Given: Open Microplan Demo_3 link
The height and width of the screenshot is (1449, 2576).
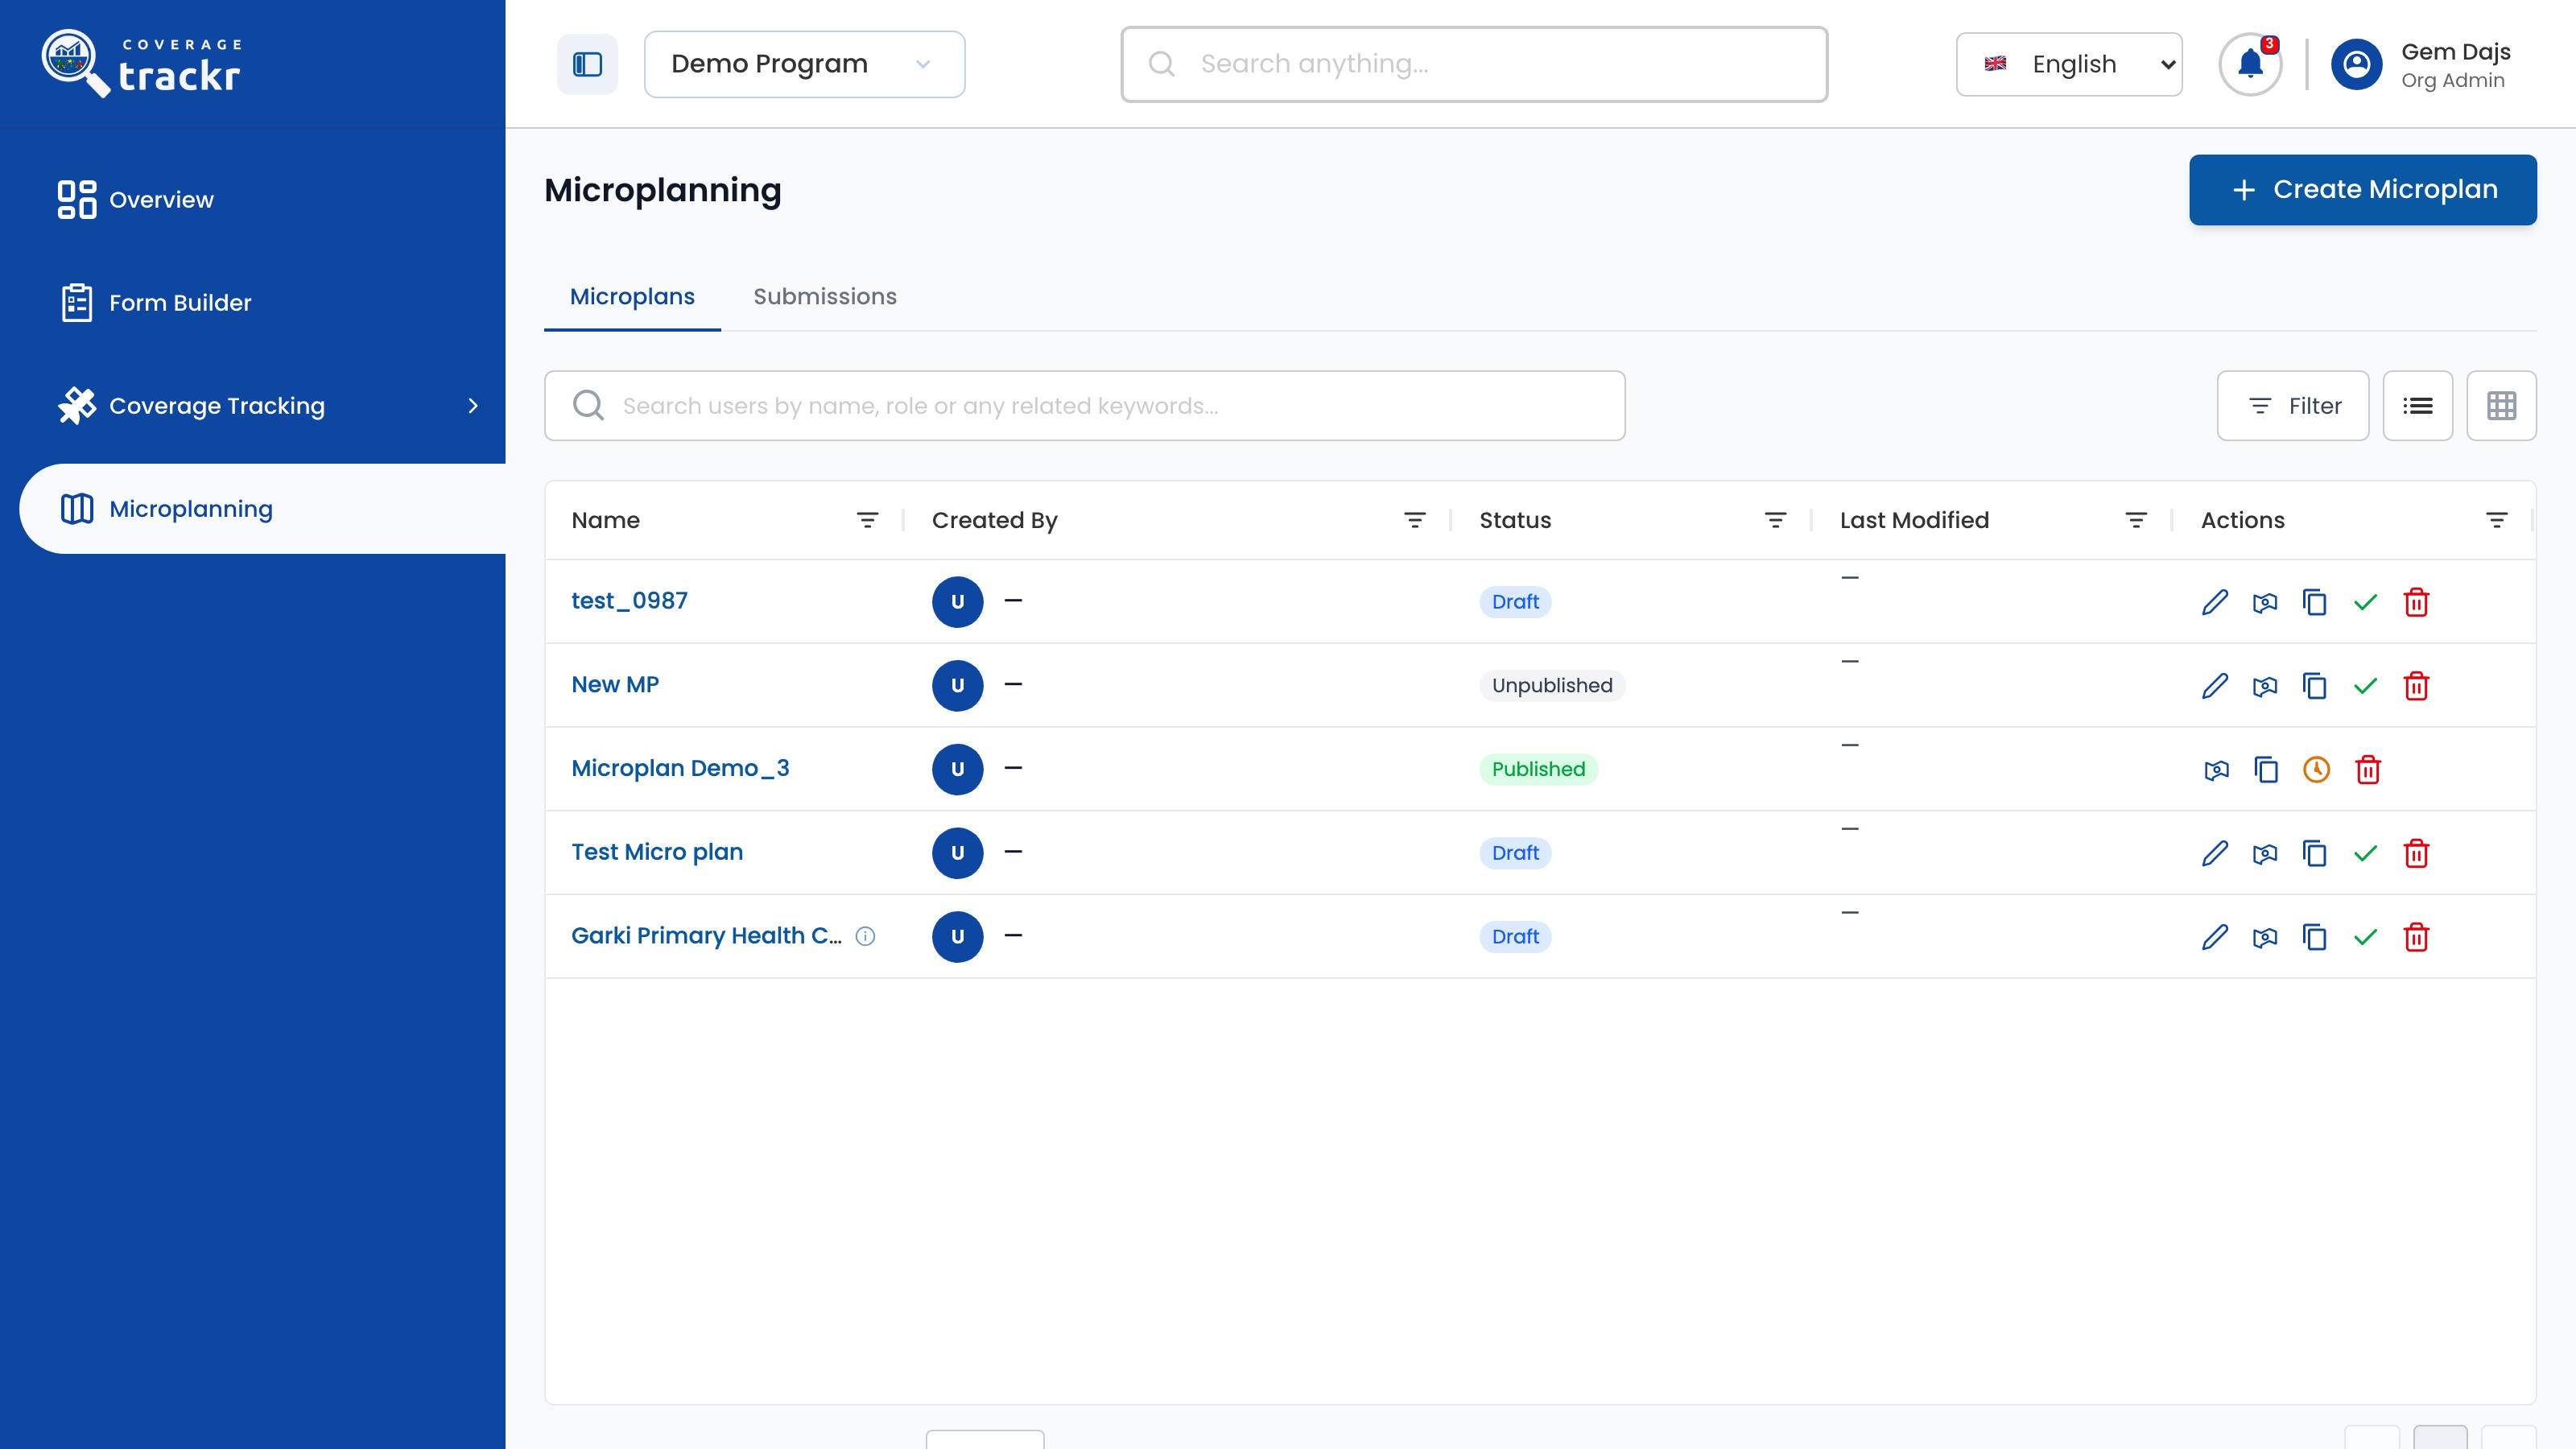Looking at the screenshot, I should tap(680, 769).
